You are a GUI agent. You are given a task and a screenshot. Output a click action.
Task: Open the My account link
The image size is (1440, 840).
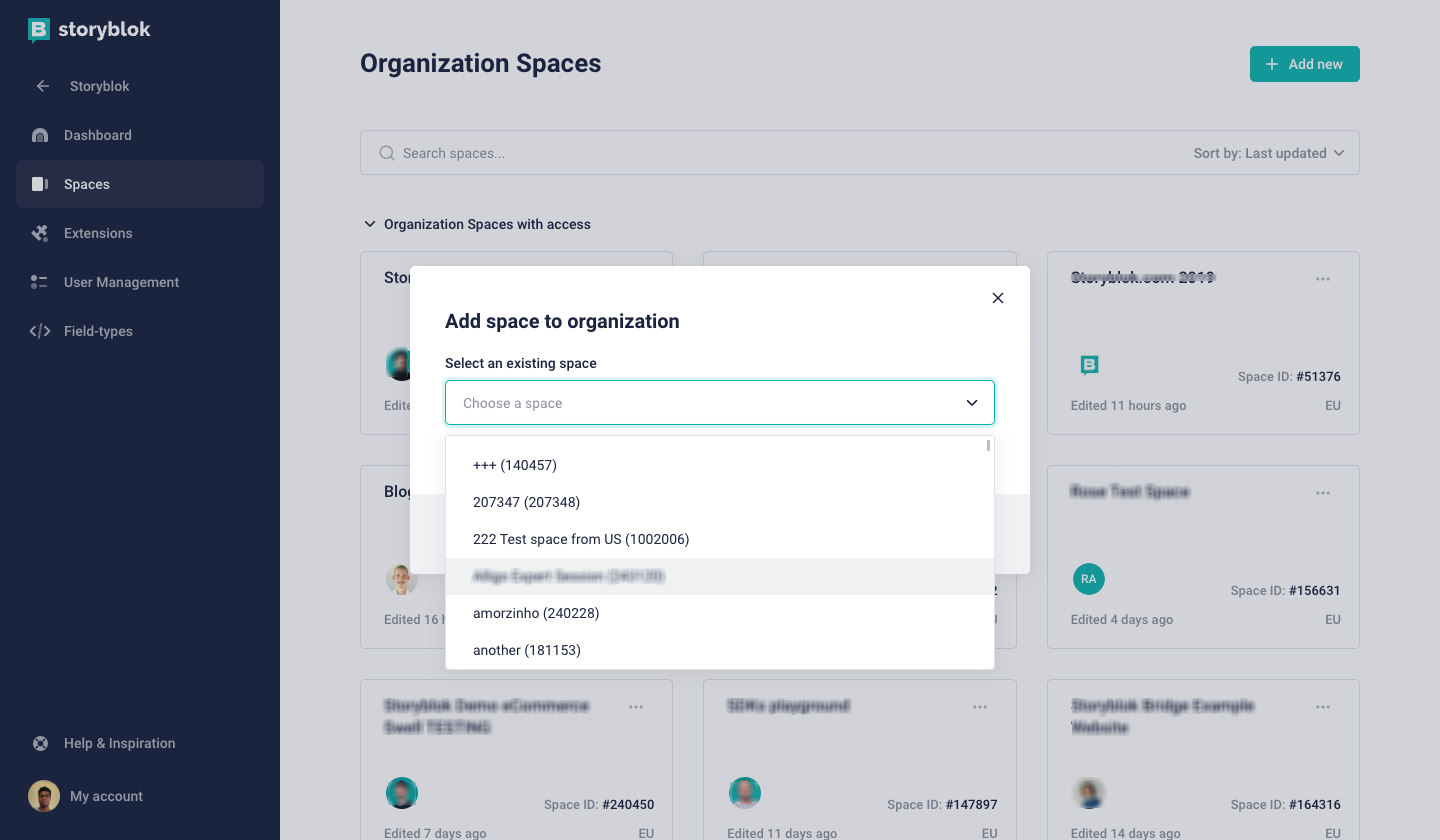106,796
